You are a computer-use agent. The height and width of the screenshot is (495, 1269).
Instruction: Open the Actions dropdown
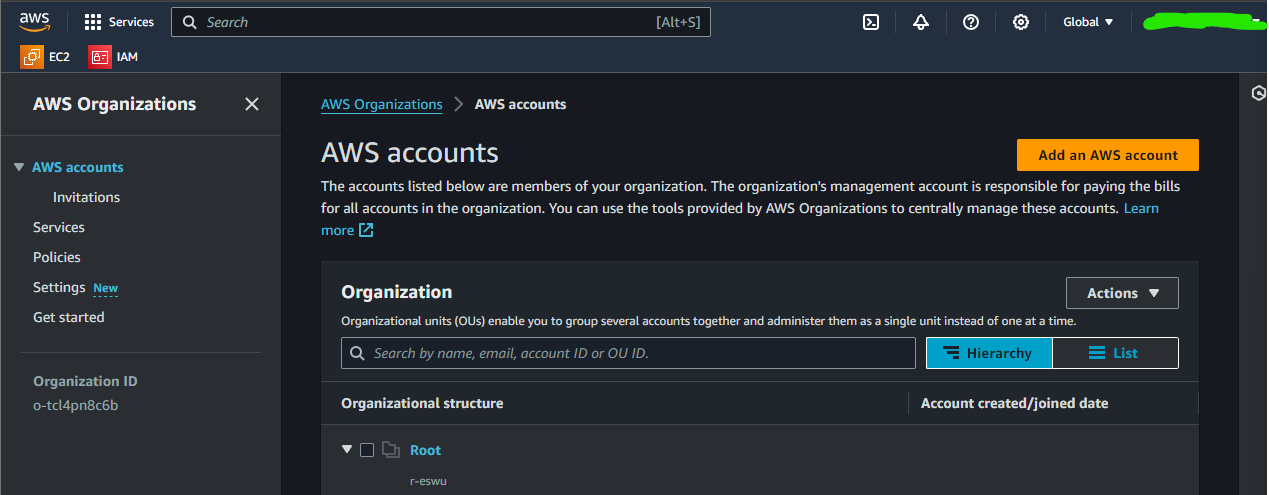(x=1123, y=293)
